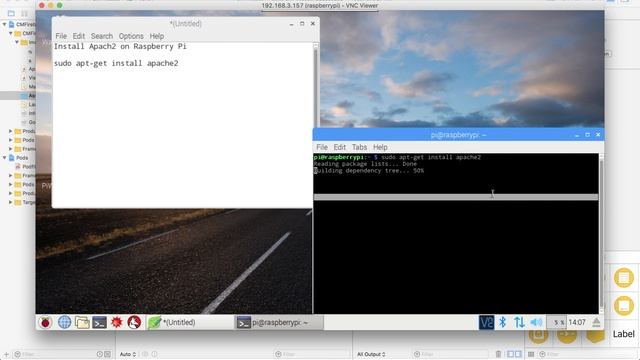Screen dimensions: 640x360
Task: Launch the web browser globe icon
Action: (64, 322)
